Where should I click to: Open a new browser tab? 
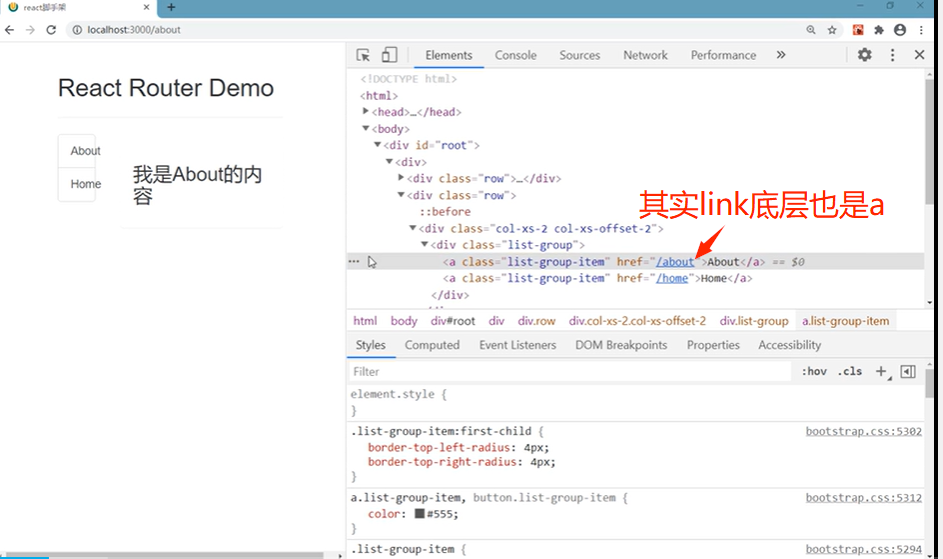click(171, 7)
